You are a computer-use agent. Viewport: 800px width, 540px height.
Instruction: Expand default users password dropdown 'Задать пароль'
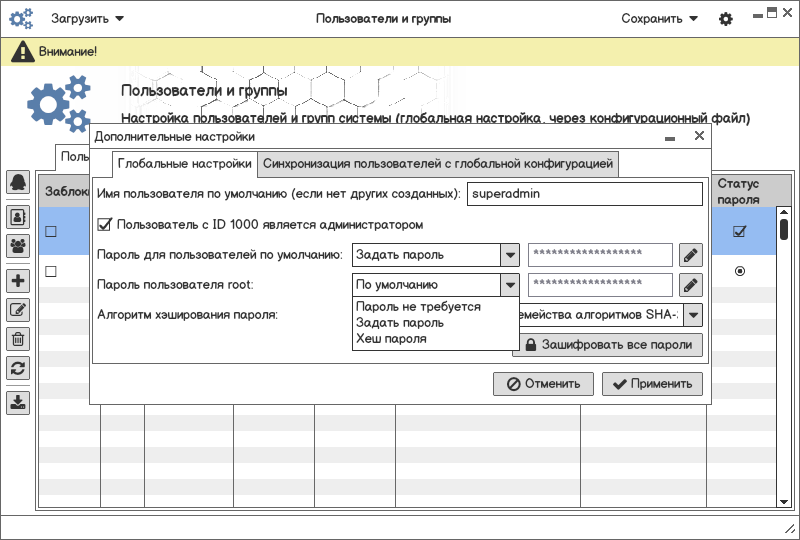click(x=510, y=255)
